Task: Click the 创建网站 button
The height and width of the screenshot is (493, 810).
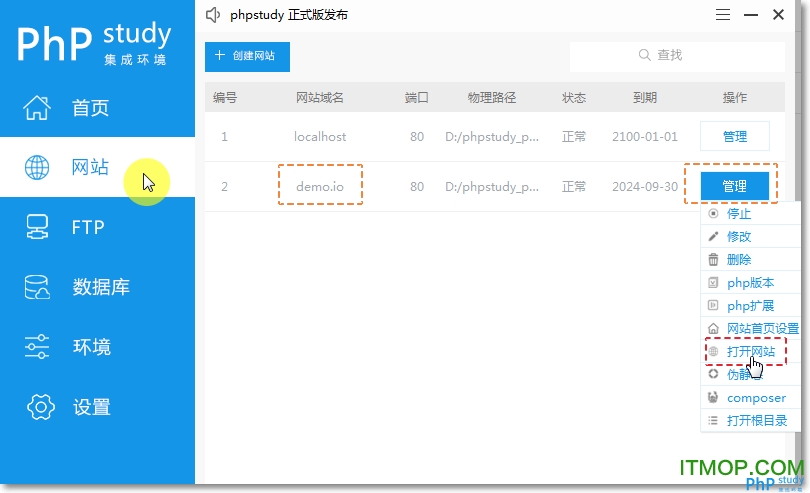Action: click(247, 56)
